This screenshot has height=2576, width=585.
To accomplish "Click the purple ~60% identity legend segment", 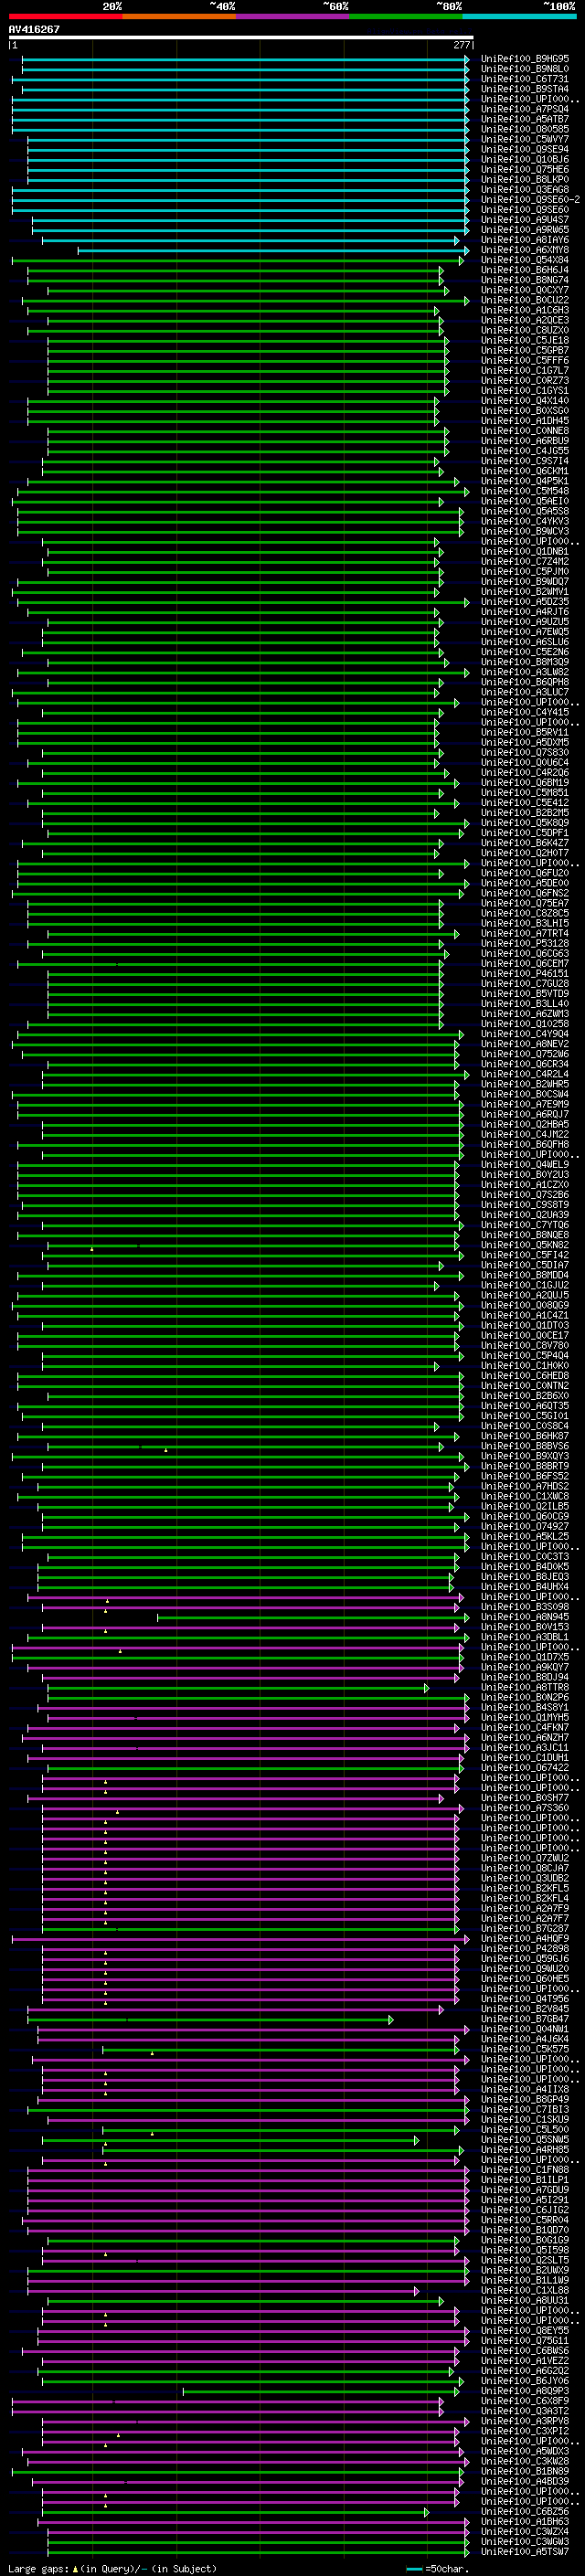I will (292, 16).
